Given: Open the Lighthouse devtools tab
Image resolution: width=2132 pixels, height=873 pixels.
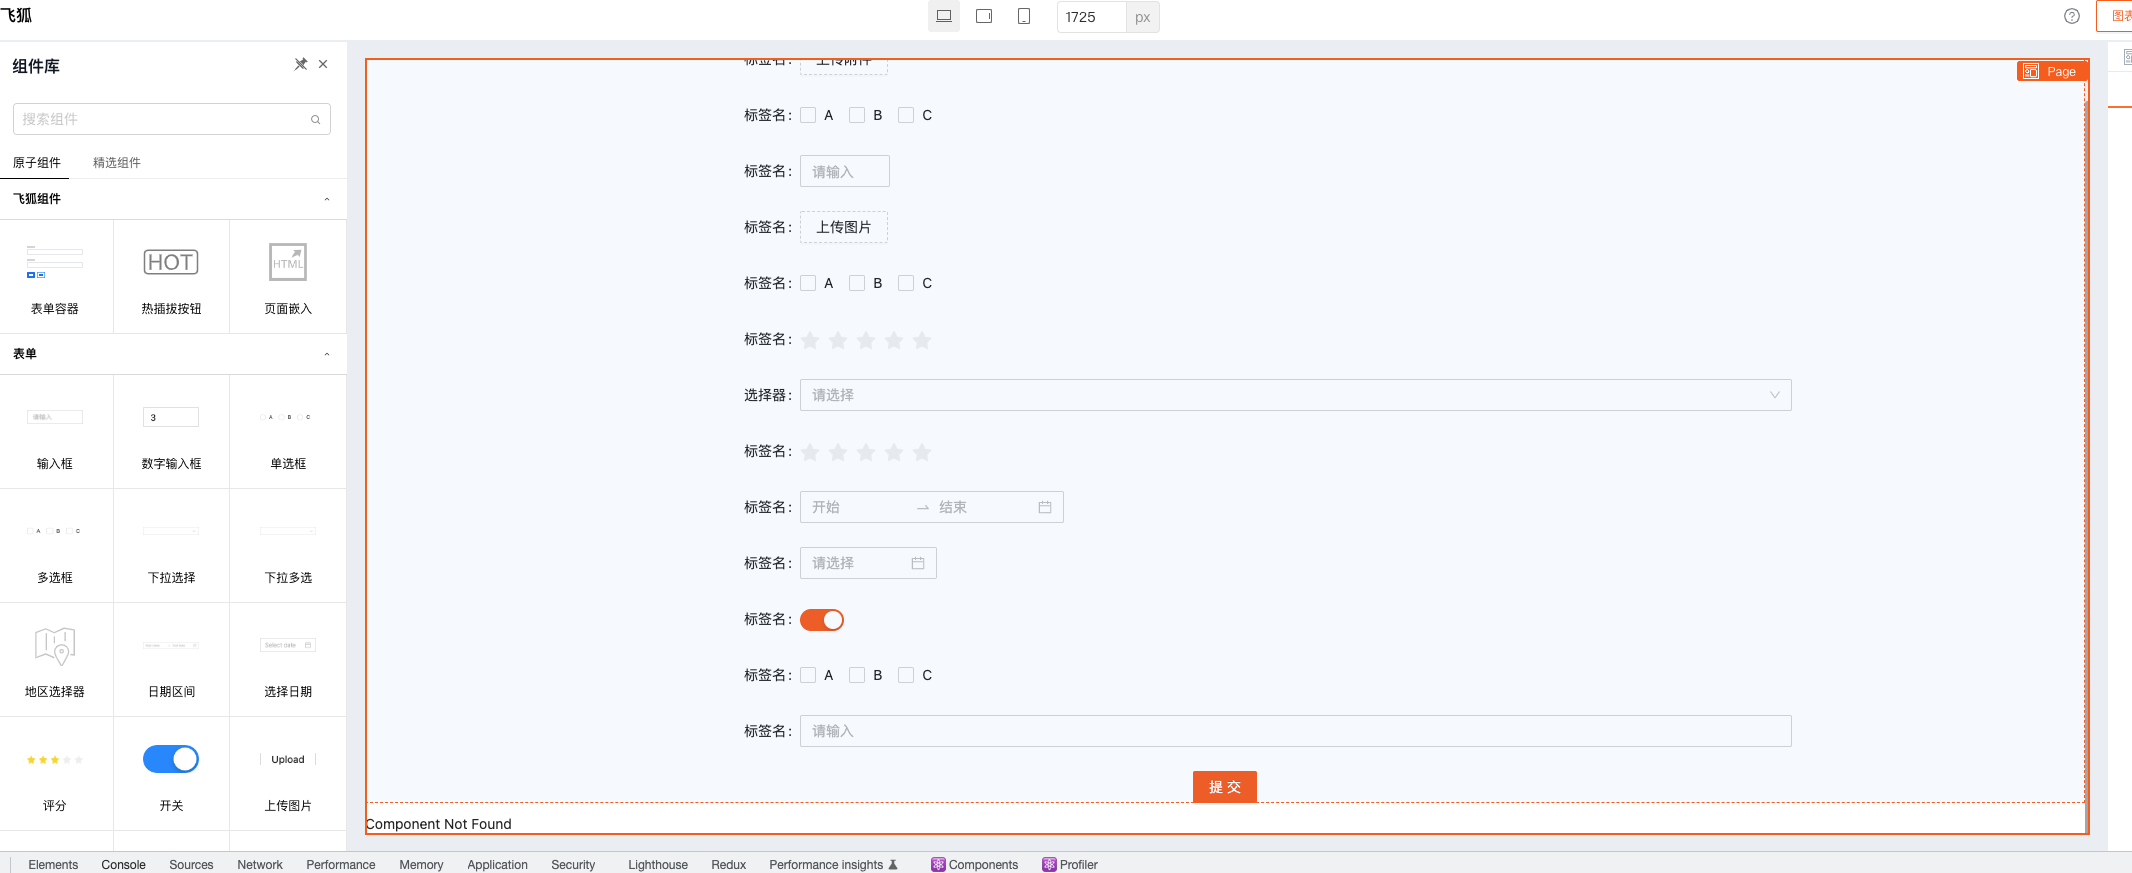Looking at the screenshot, I should (658, 864).
